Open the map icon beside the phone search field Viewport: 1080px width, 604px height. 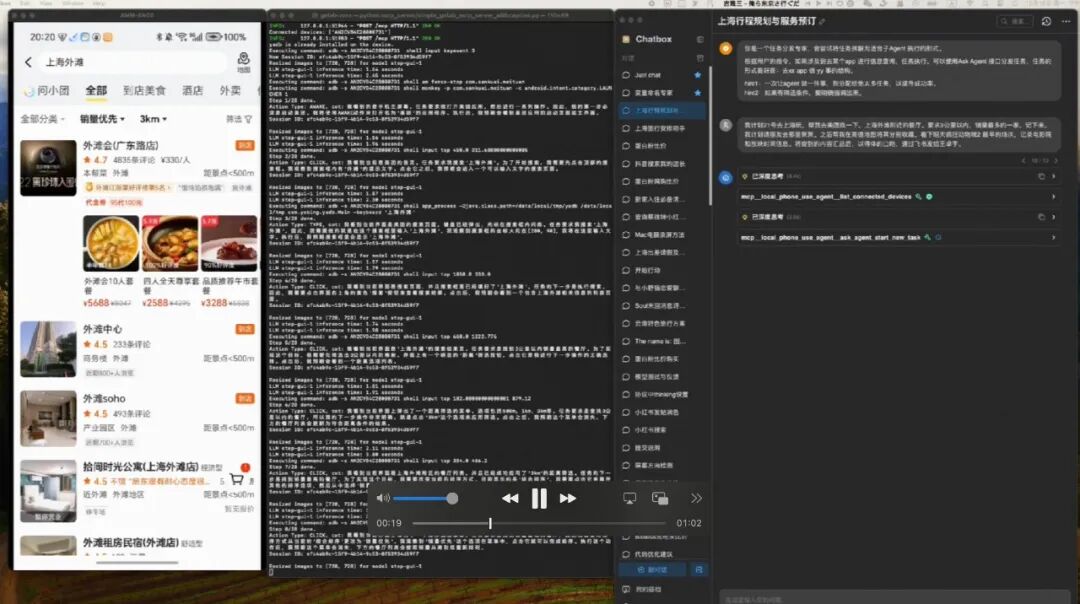[243, 62]
